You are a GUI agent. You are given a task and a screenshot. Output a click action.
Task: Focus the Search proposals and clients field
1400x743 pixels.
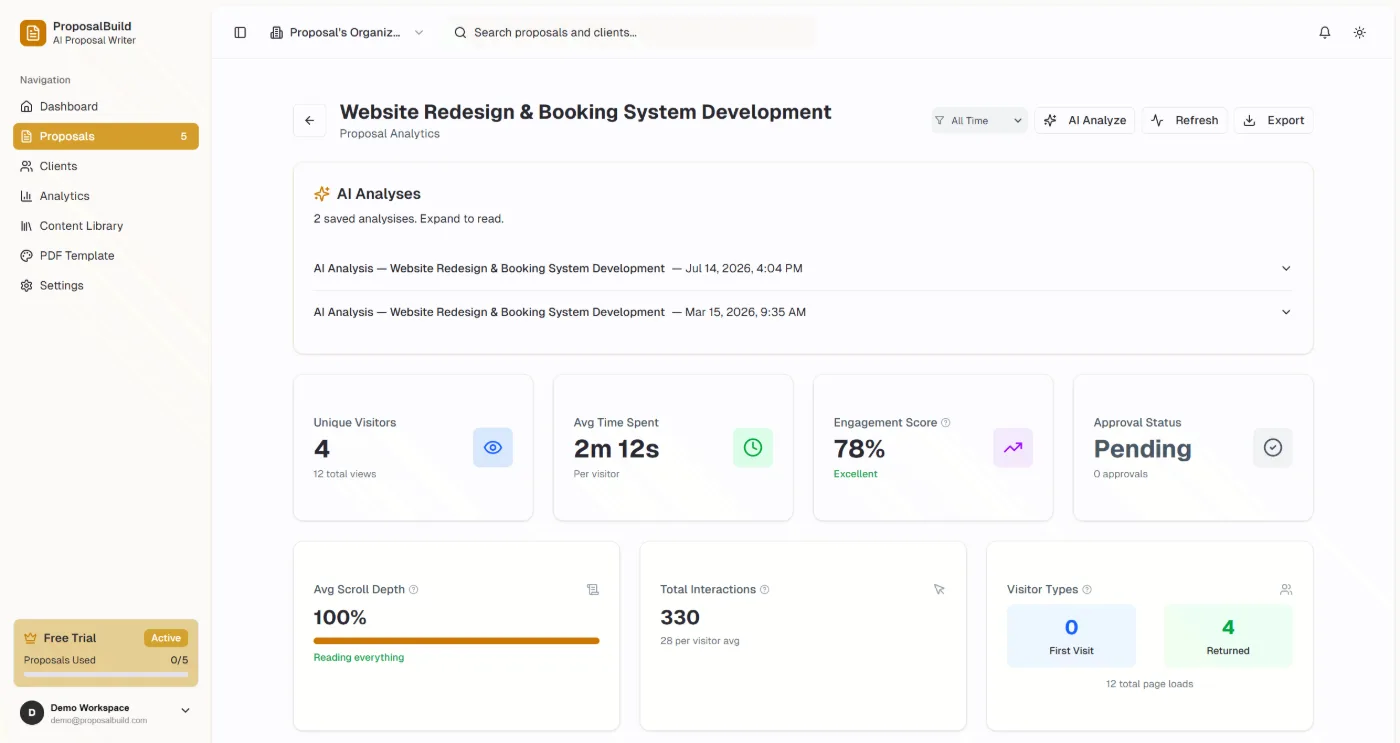tap(631, 32)
